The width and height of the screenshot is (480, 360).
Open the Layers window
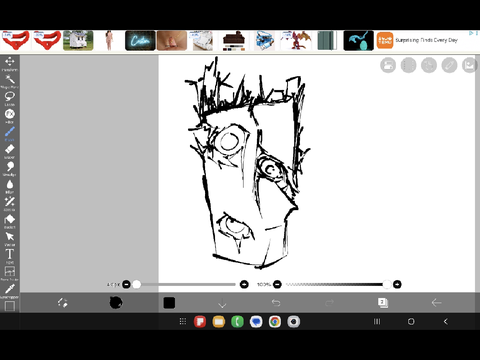pyautogui.click(x=383, y=303)
